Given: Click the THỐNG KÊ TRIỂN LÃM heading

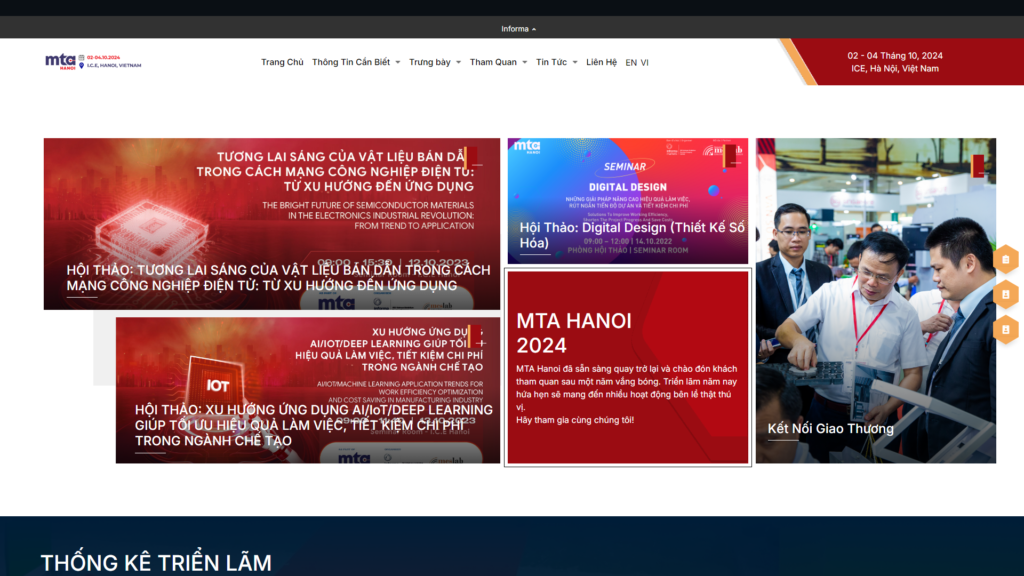Looking at the screenshot, I should click(x=156, y=562).
